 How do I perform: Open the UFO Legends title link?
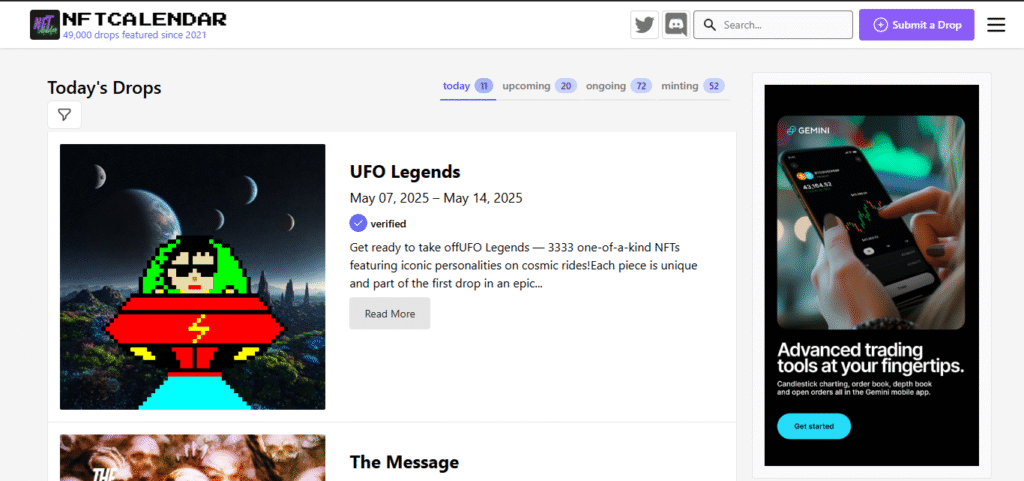pos(405,172)
